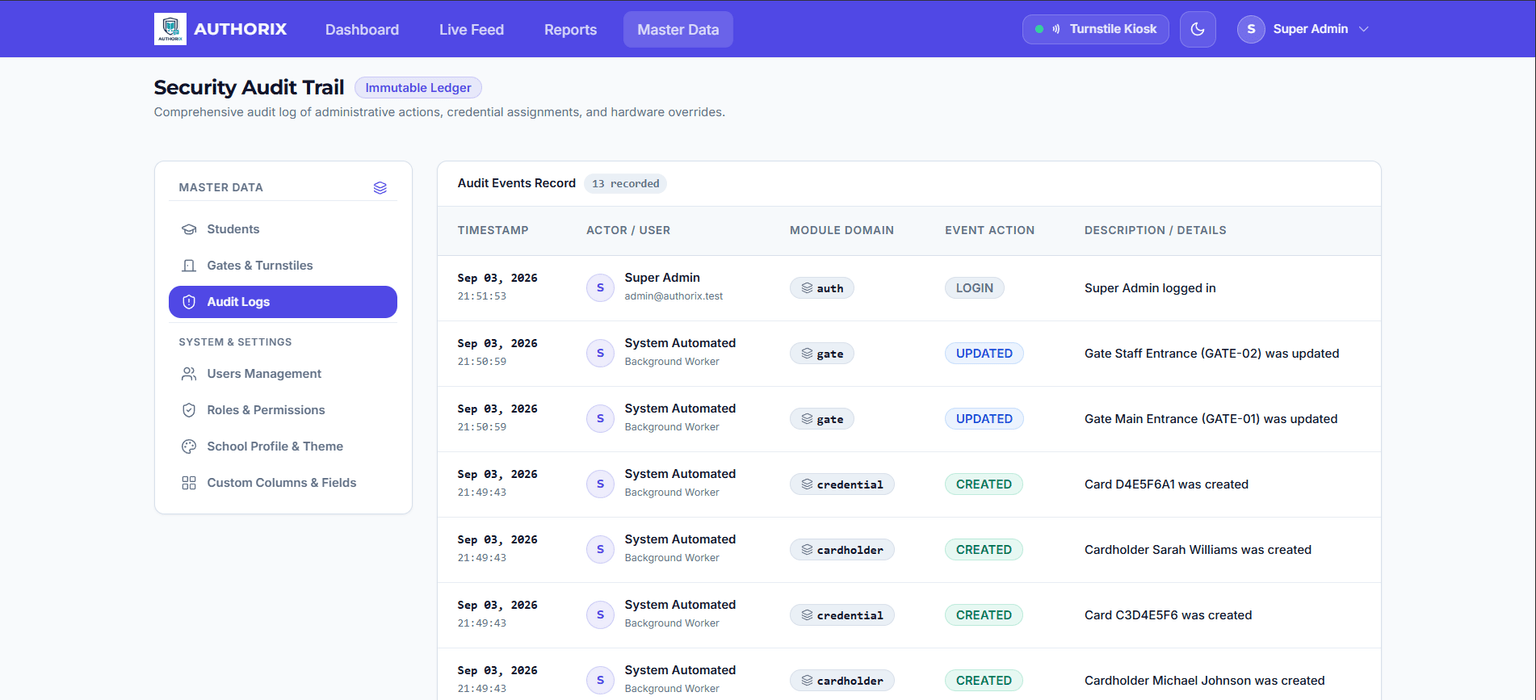The height and width of the screenshot is (700, 1536).
Task: Open the Super Admin account dropdown chevron
Action: [1363, 29]
